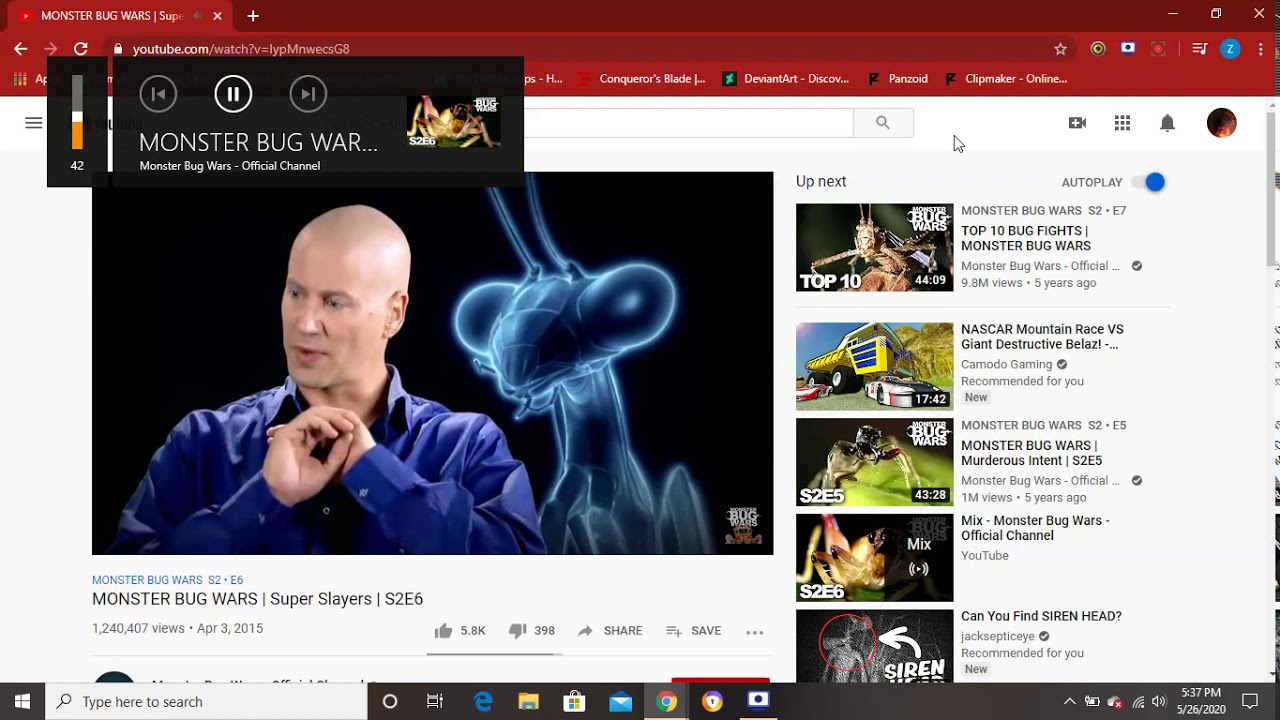This screenshot has width=1280, height=720.
Task: Click the MONSTER BUG WARS S2 • E6 link
Action: 167,580
